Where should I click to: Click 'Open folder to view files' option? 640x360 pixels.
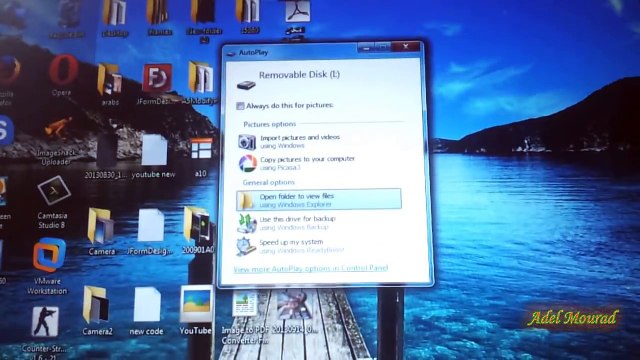click(319, 200)
